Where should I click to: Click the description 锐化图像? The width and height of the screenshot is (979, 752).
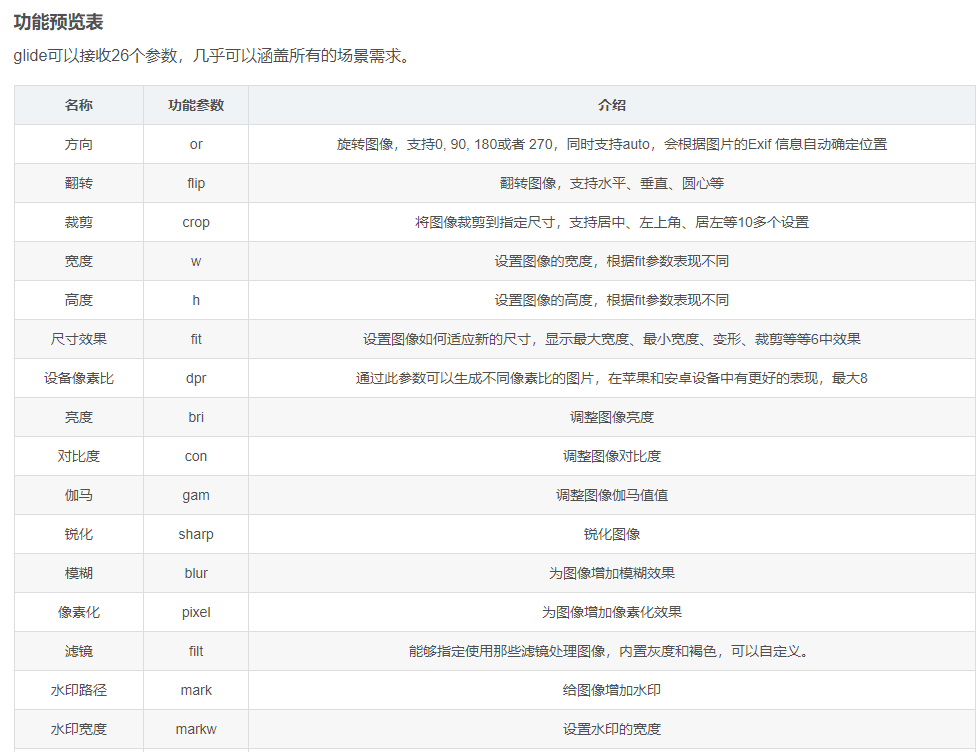612,535
